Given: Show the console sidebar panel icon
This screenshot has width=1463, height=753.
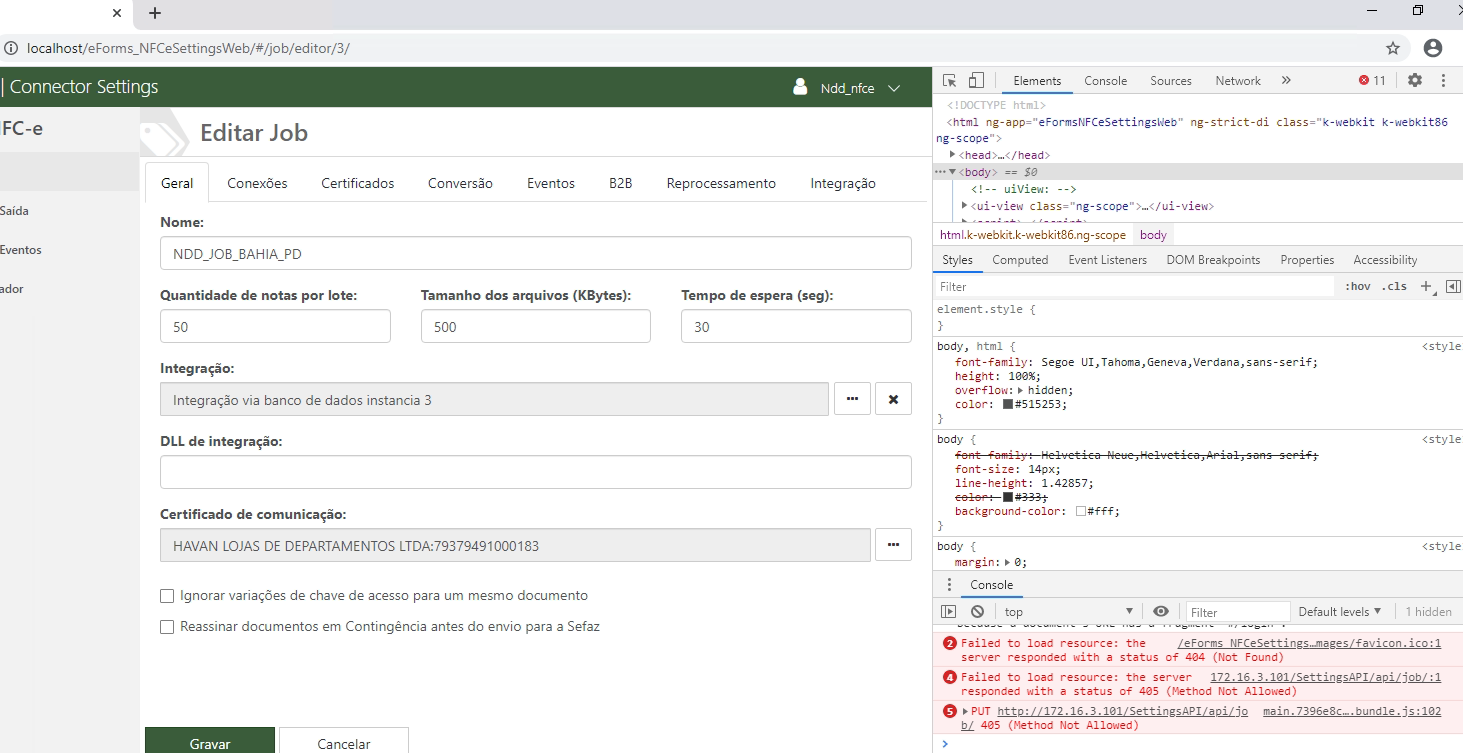Looking at the screenshot, I should tap(949, 612).
